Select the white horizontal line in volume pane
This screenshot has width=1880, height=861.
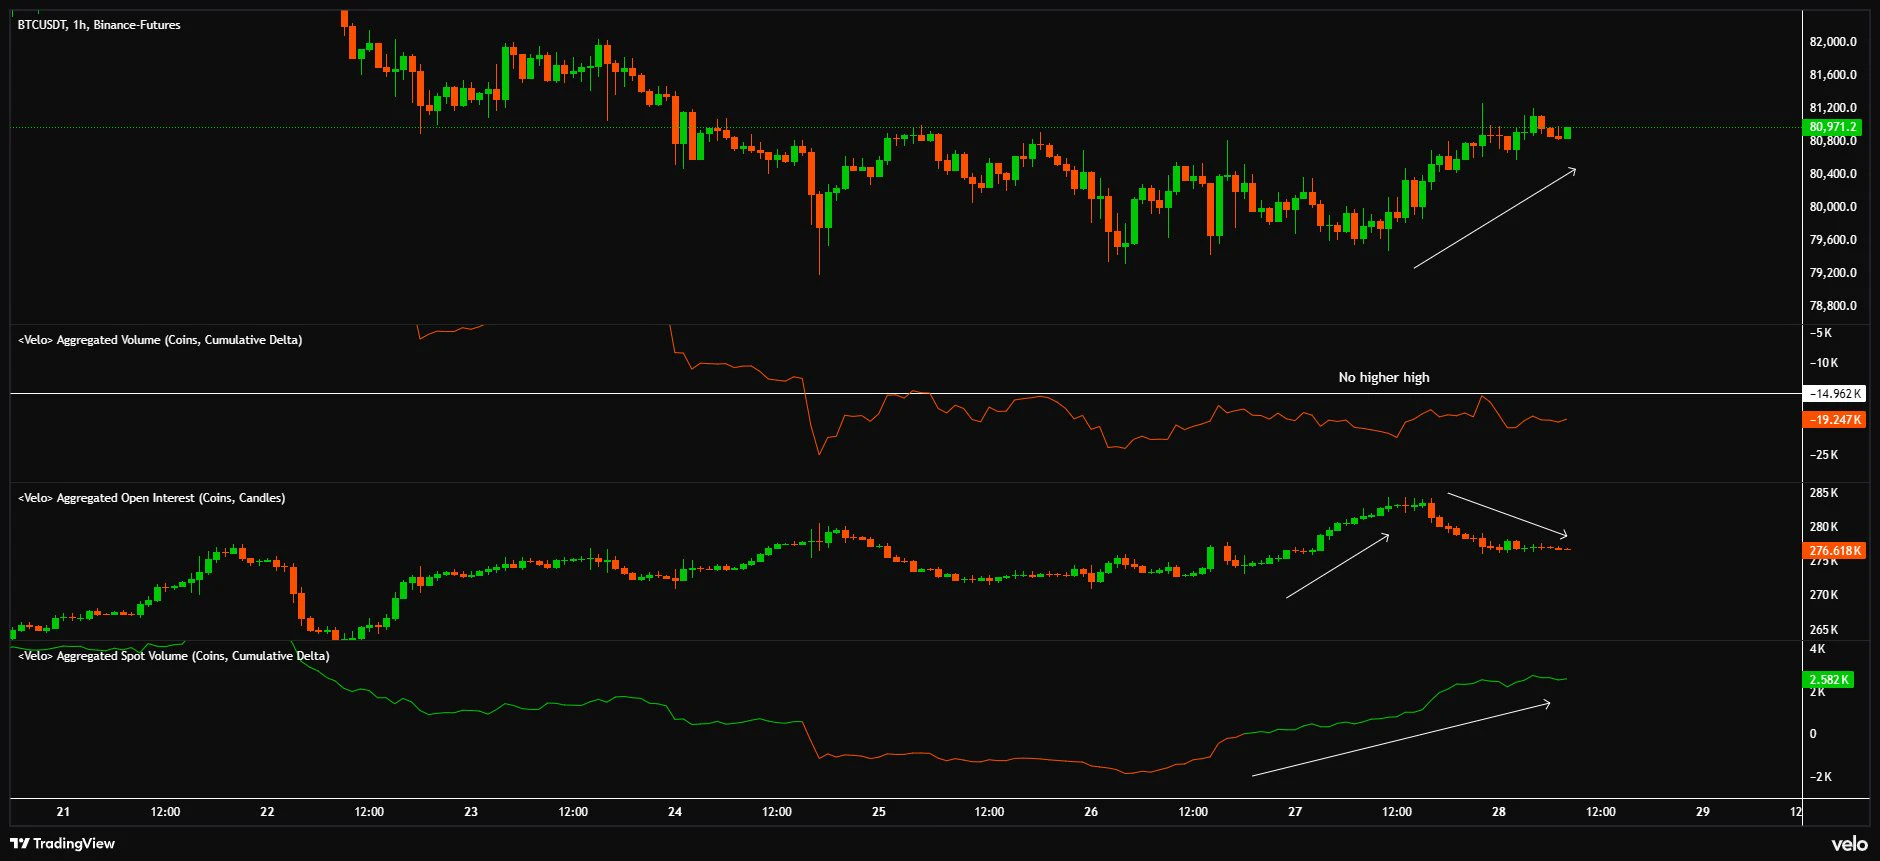905,394
